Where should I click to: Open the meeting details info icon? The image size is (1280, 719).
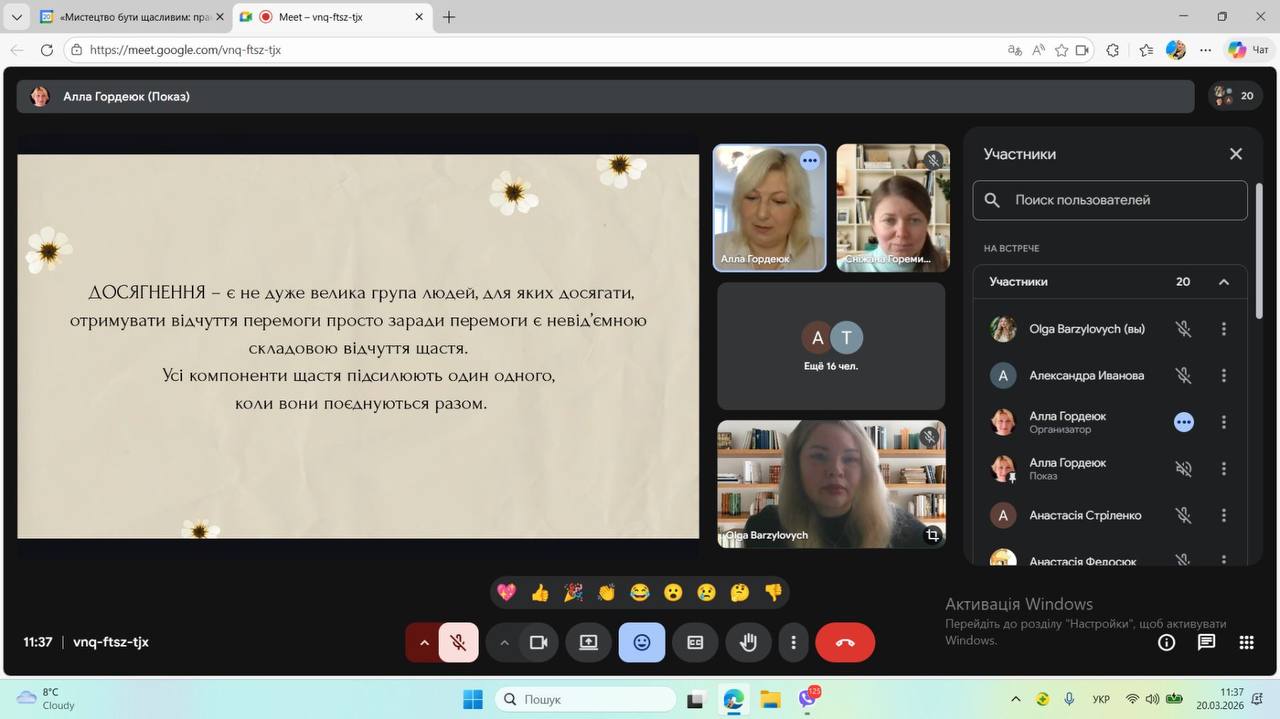pos(1166,643)
